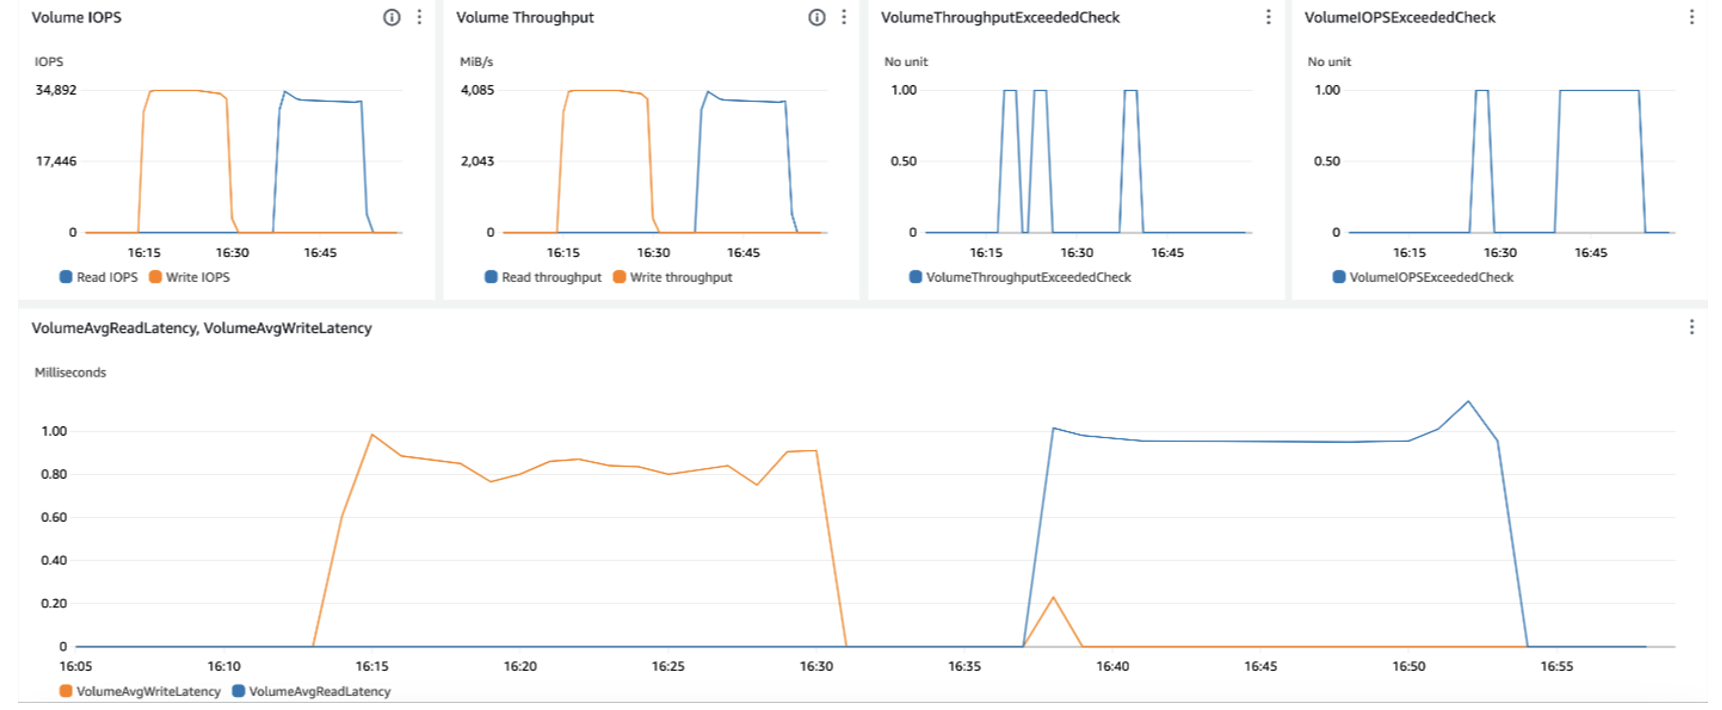The width and height of the screenshot is (1722, 710).
Task: Open the latency widget three-dot menu
Action: (1691, 327)
